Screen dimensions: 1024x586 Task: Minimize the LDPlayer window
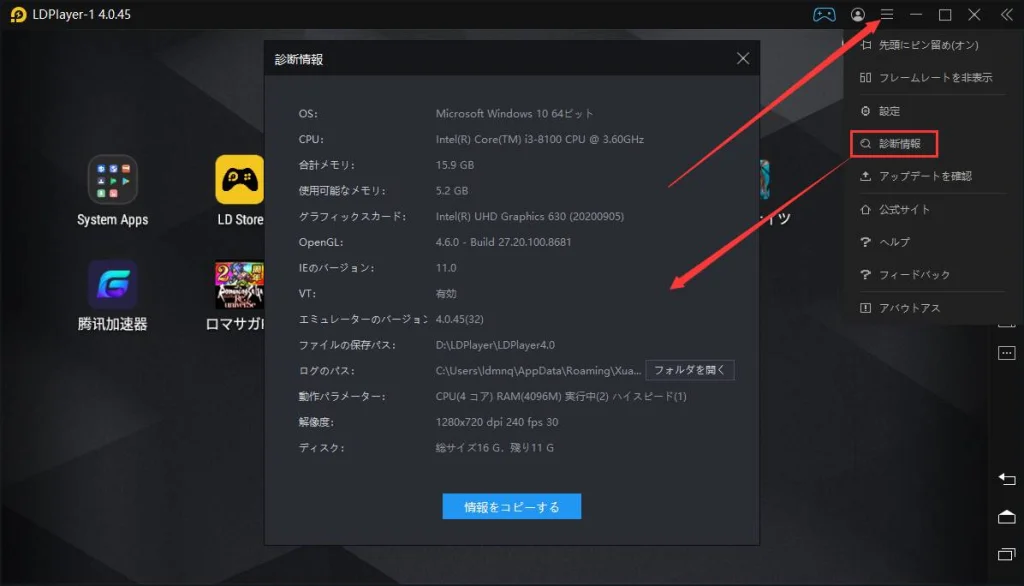pos(916,14)
